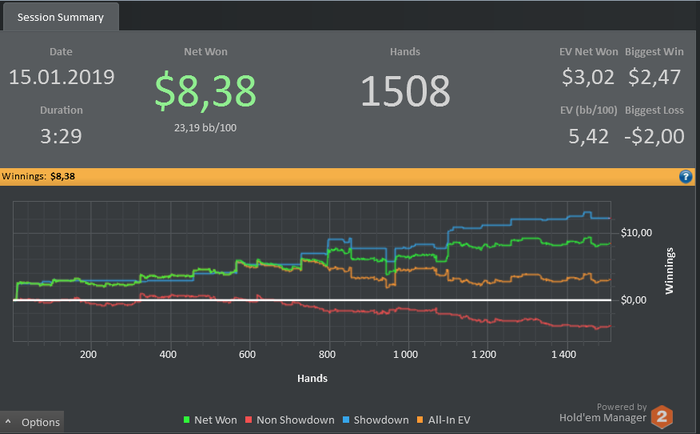700x434 pixels.
Task: Click the $10,00 y-axis label
Action: (x=636, y=233)
